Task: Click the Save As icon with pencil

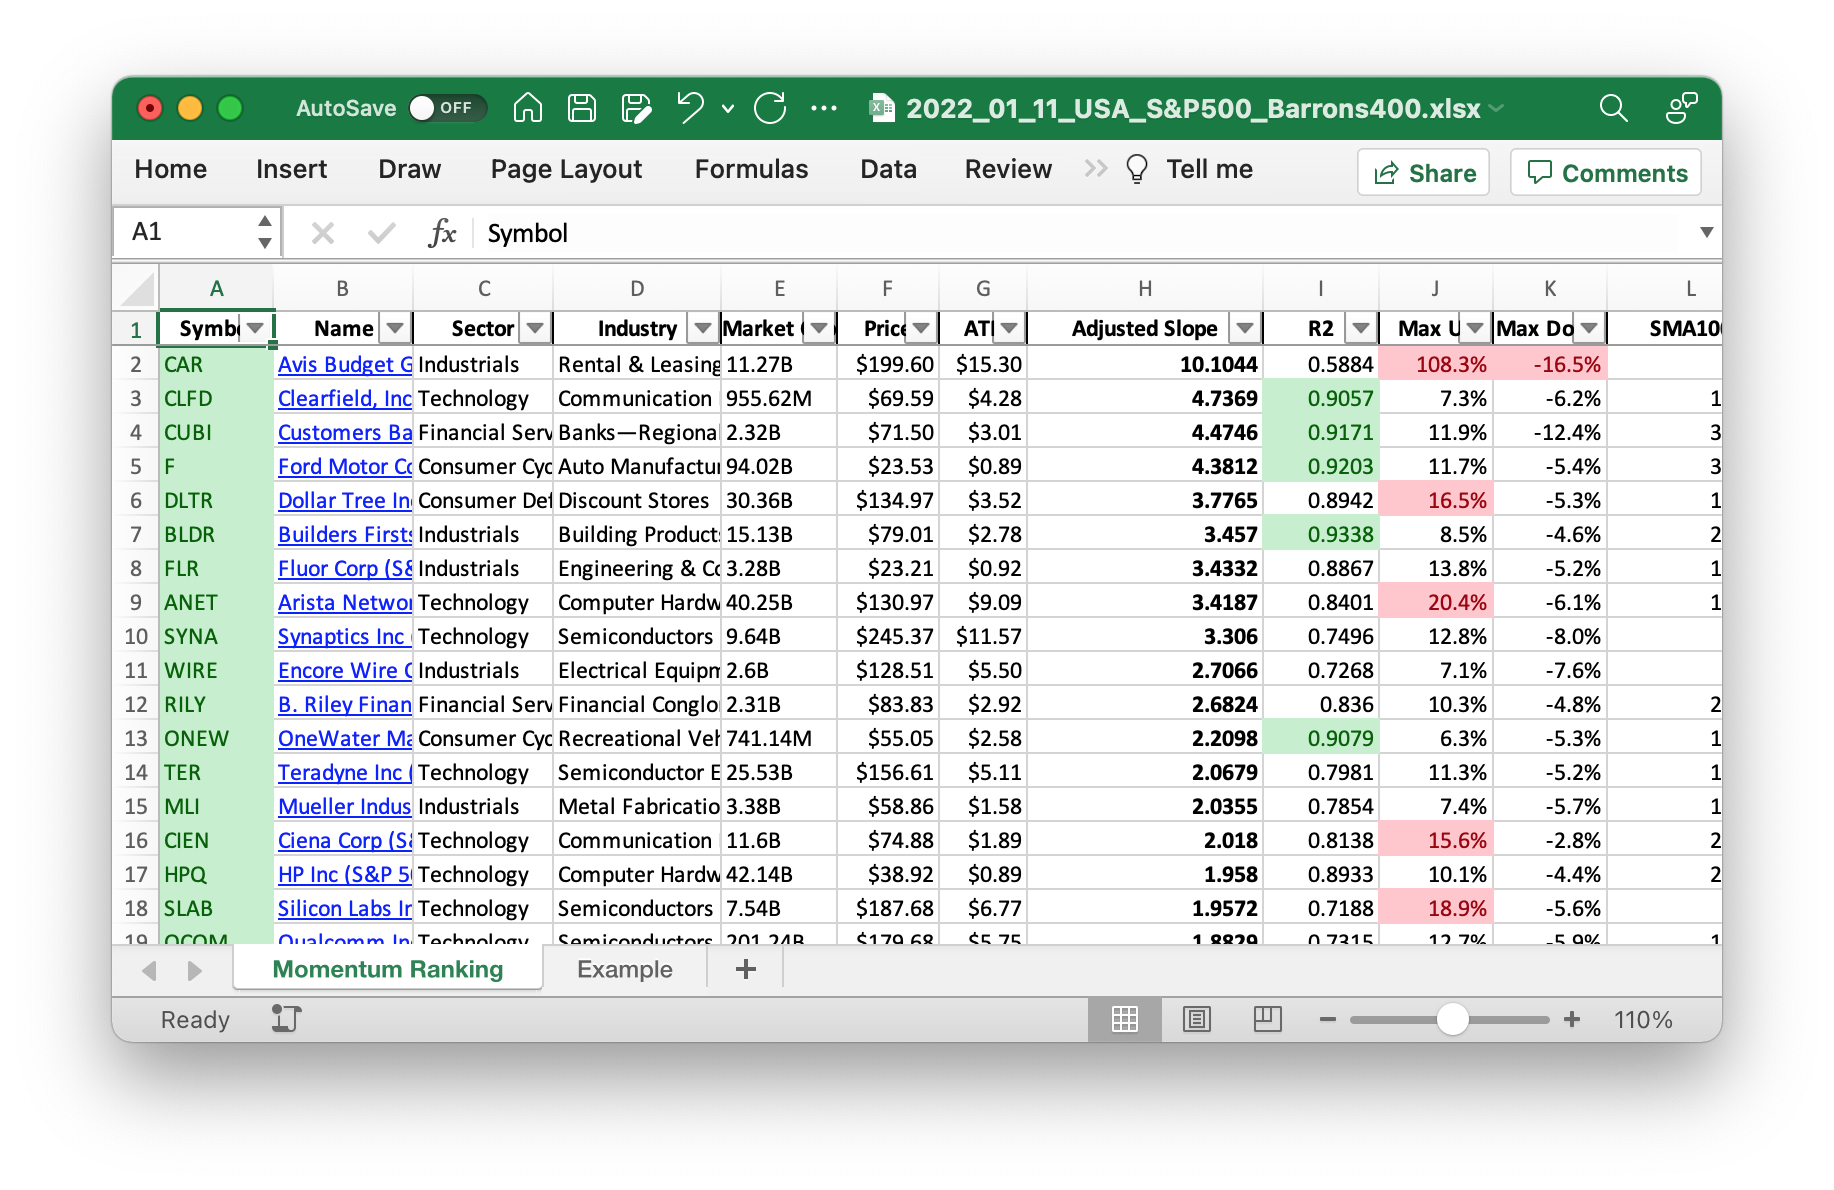Action: click(636, 108)
